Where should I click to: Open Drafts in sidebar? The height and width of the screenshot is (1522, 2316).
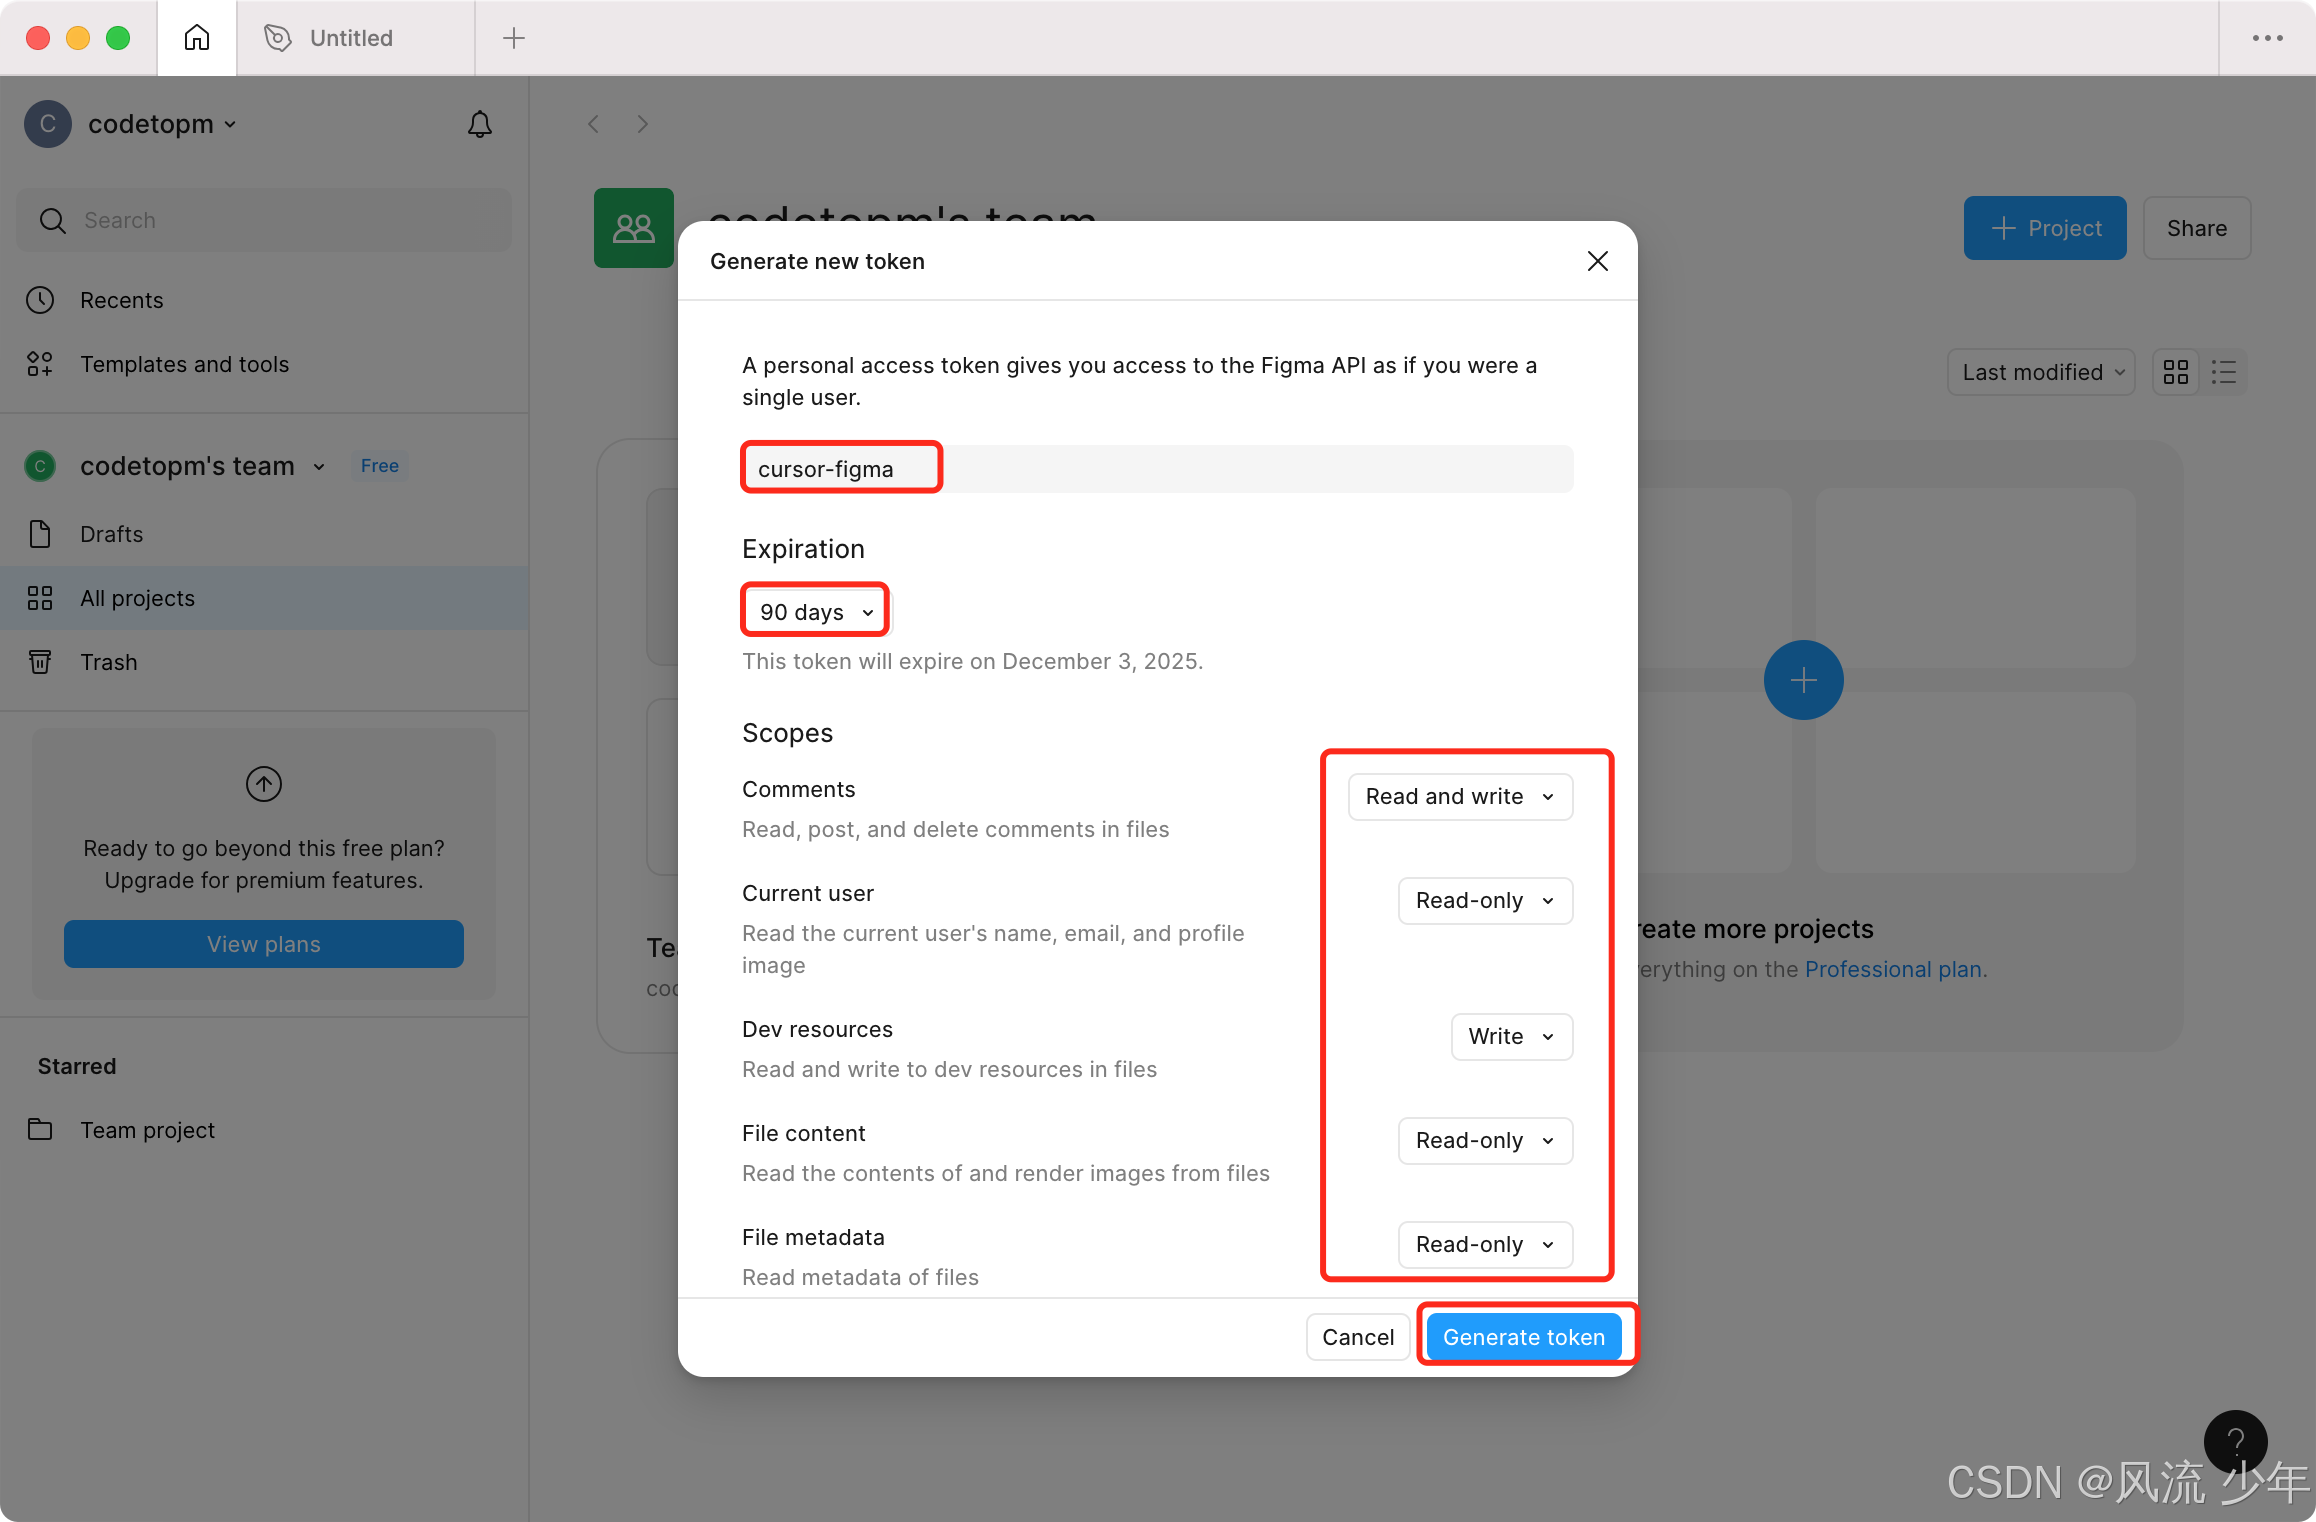[264, 534]
